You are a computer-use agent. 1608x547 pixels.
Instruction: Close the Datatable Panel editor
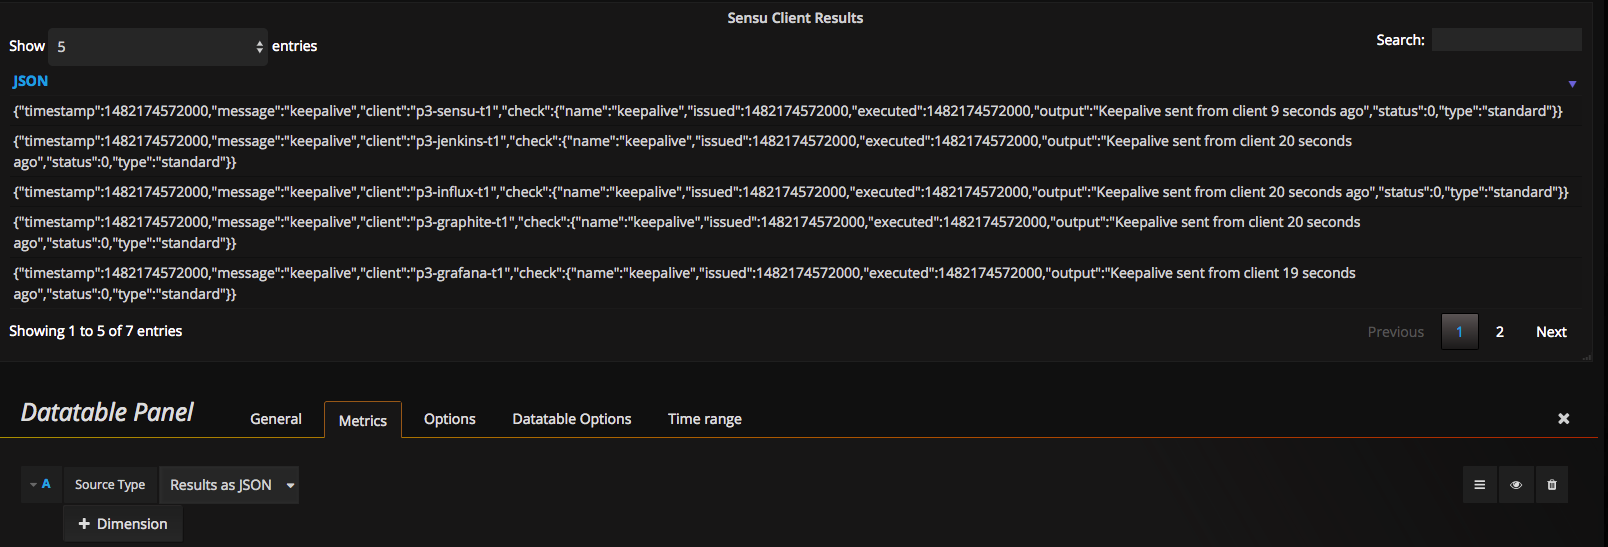pyautogui.click(x=1564, y=419)
